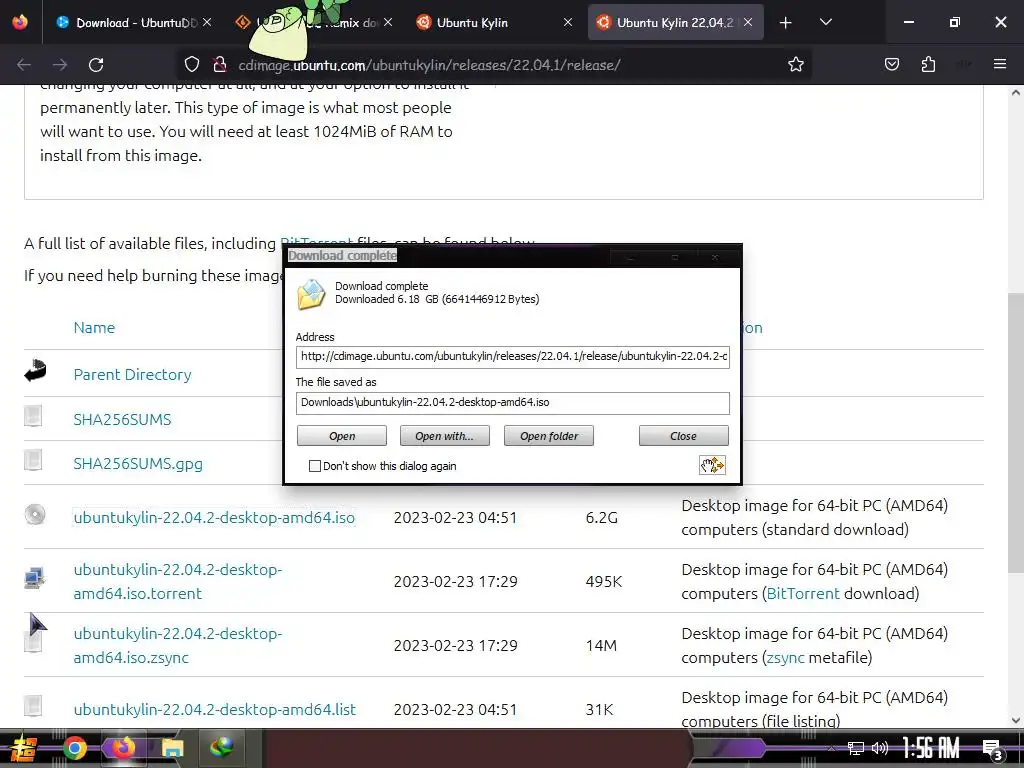The image size is (1024, 768).
Task: Enable Don't show this dialog again
Action: pyautogui.click(x=315, y=466)
